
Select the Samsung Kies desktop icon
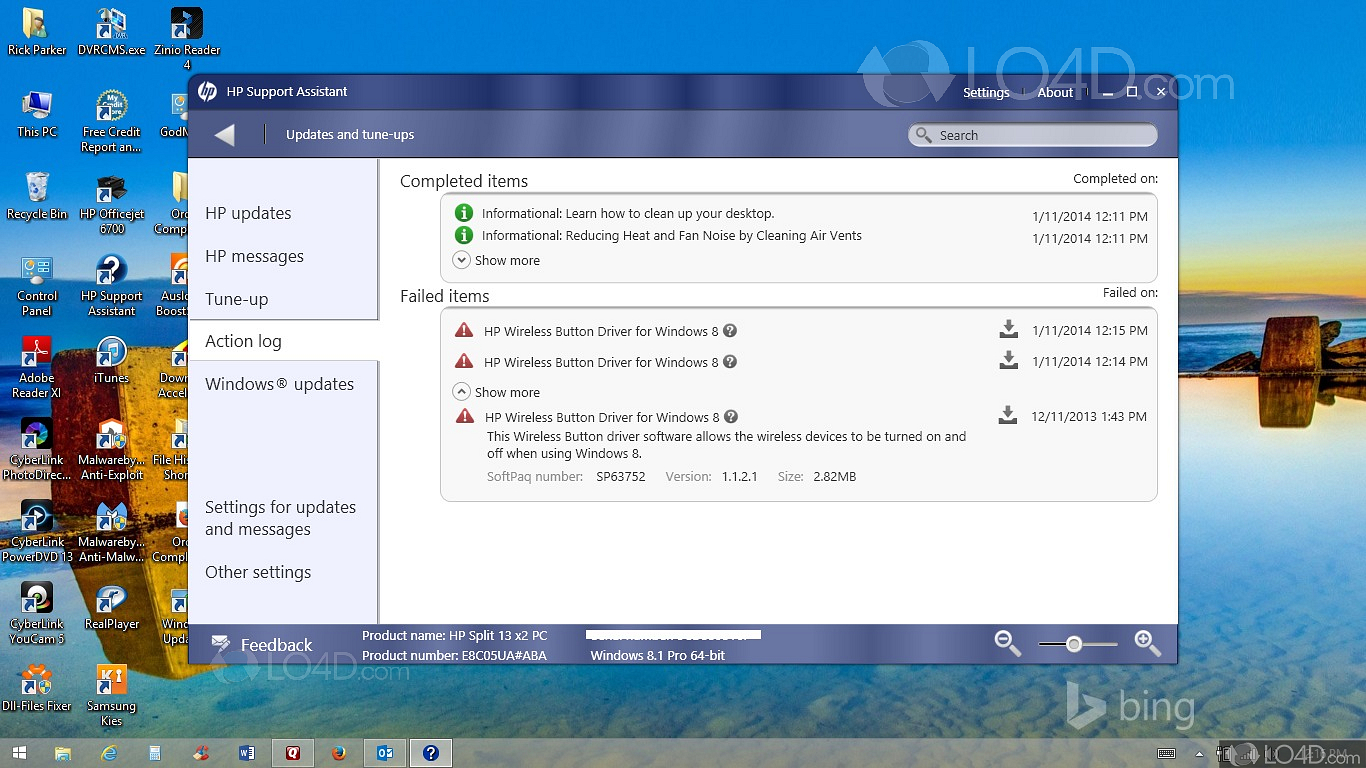111,695
